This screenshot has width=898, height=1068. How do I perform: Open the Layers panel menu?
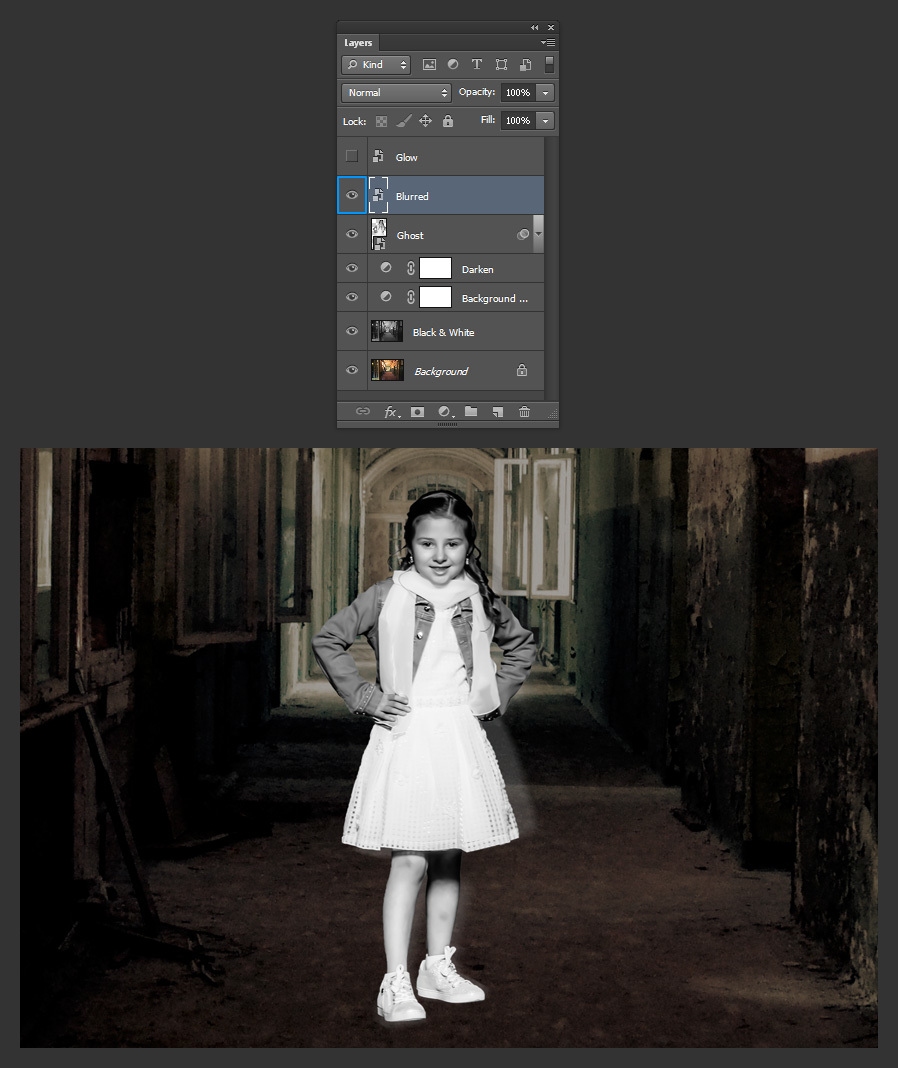pos(548,43)
